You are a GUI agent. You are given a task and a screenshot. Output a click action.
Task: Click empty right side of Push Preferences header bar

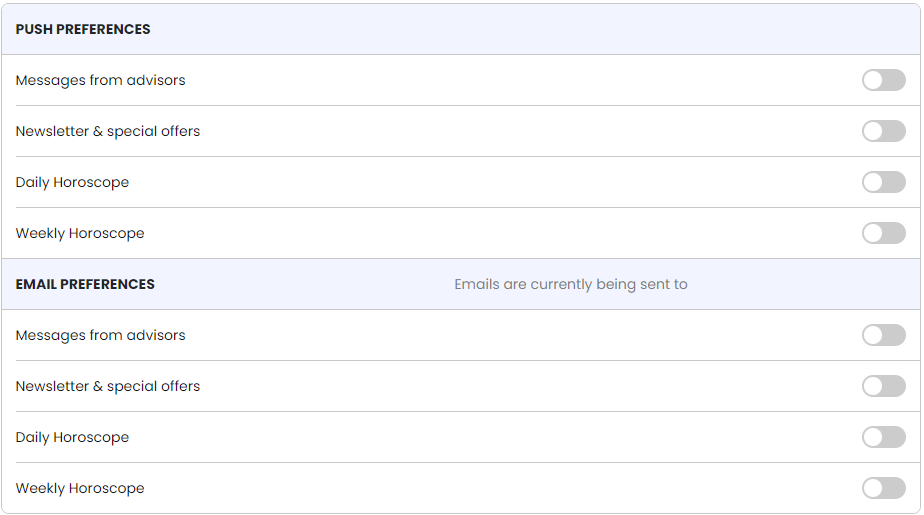click(x=648, y=29)
